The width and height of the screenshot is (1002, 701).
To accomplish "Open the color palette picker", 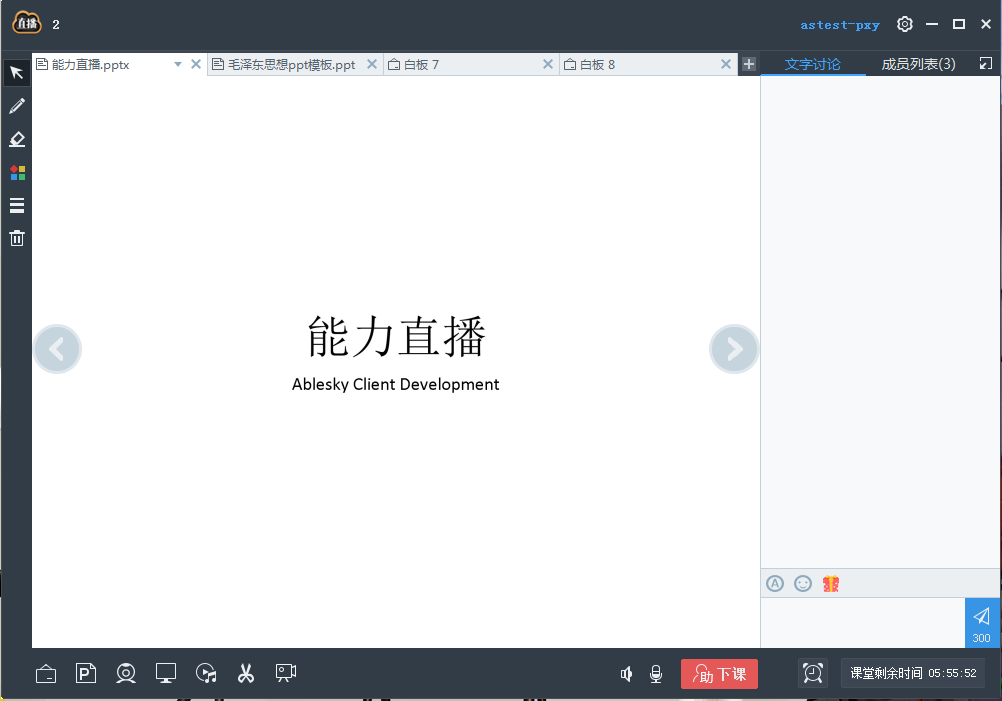I will [x=17, y=172].
